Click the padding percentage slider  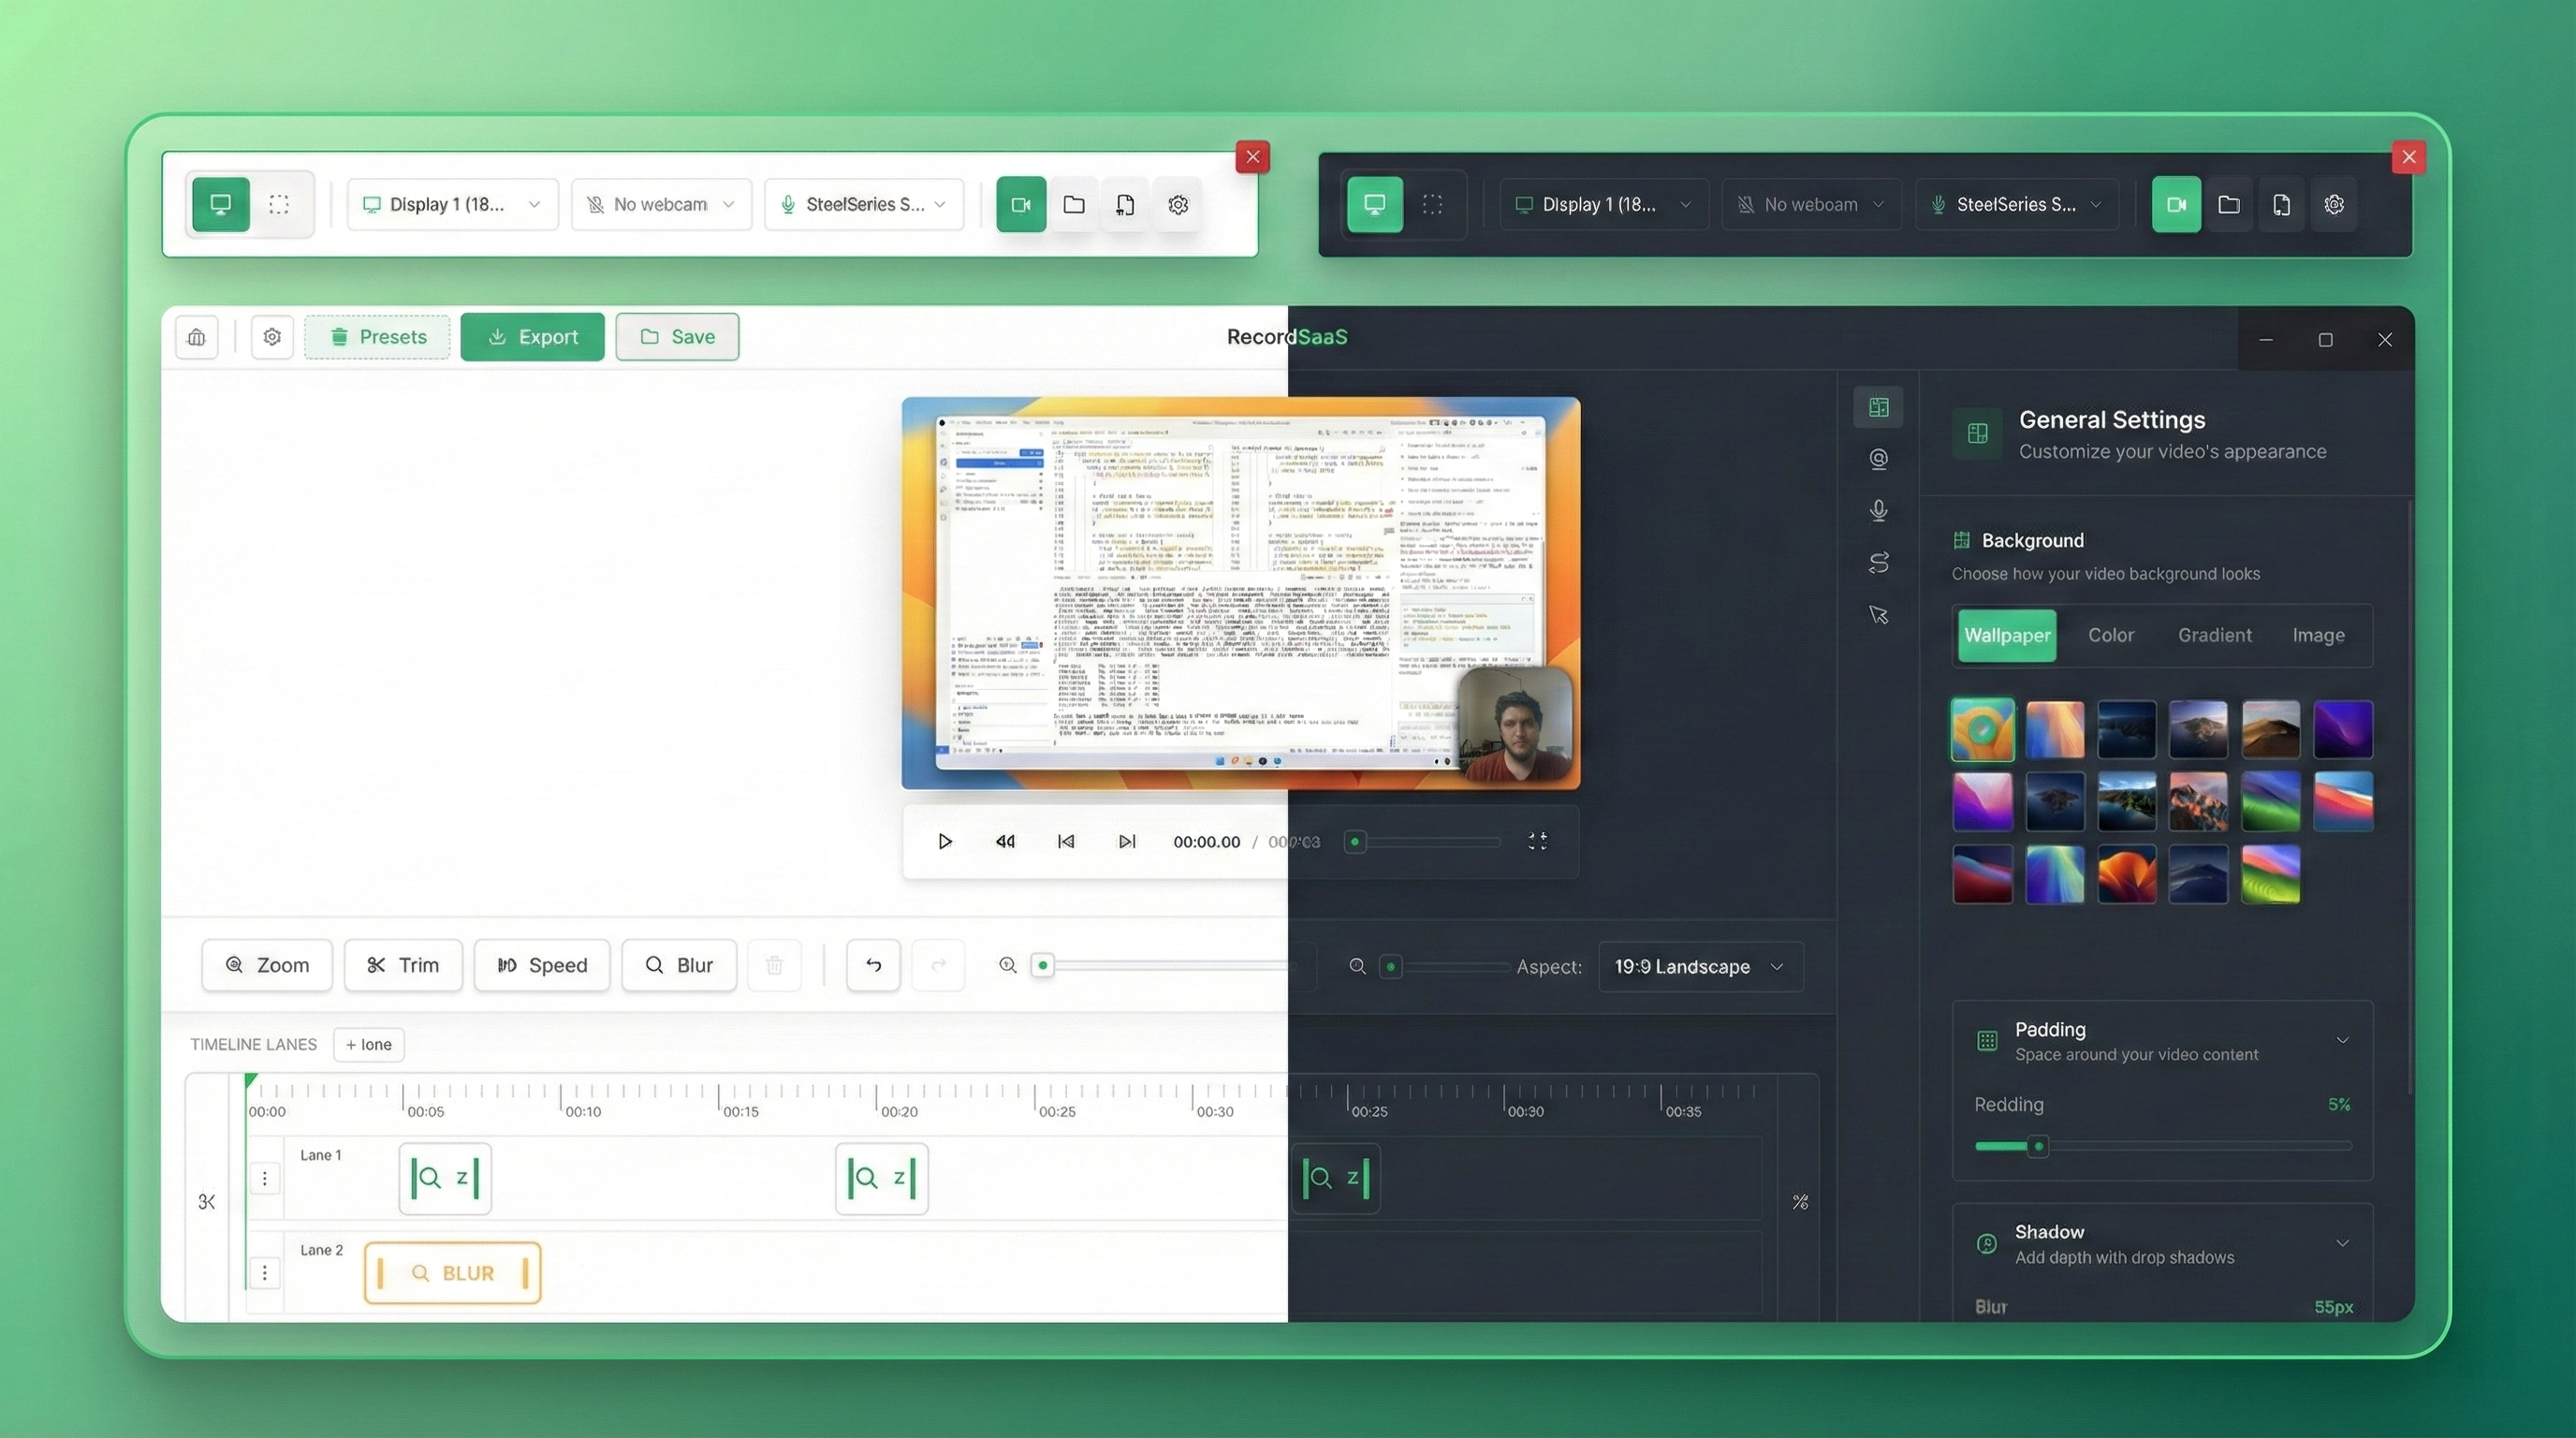pyautogui.click(x=2038, y=1147)
